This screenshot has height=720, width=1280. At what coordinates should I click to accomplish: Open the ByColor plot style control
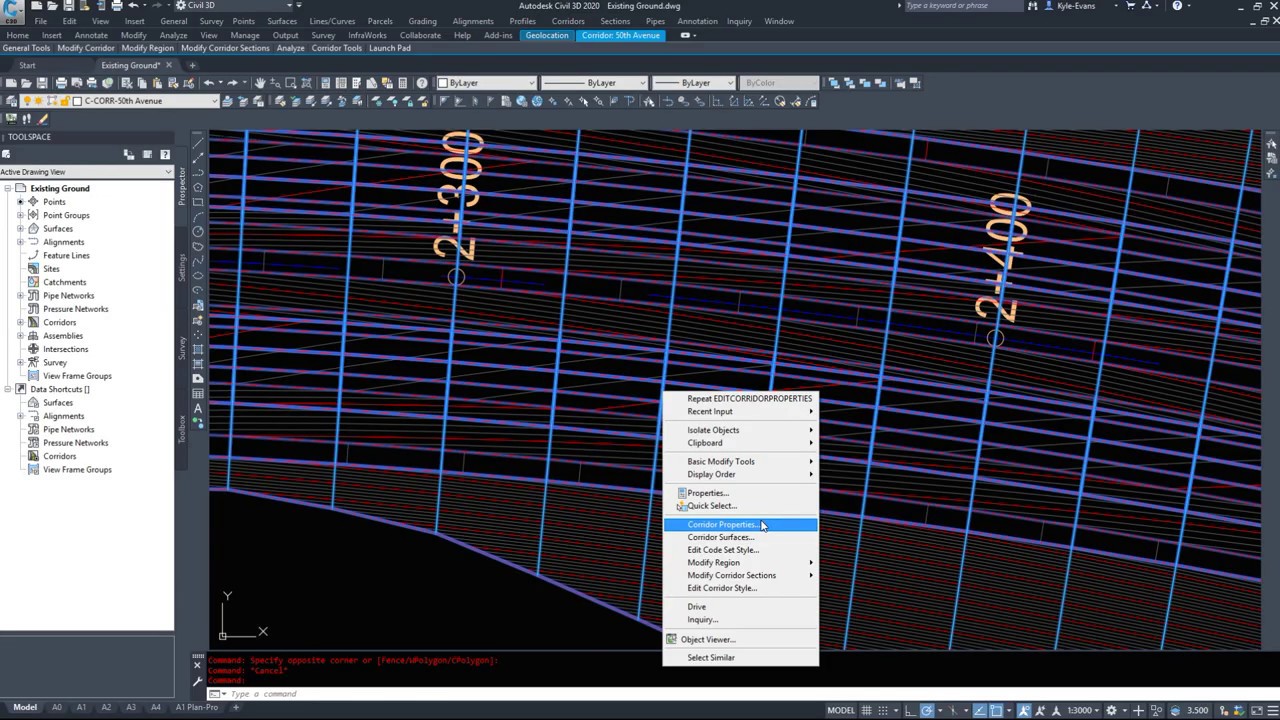tap(780, 83)
